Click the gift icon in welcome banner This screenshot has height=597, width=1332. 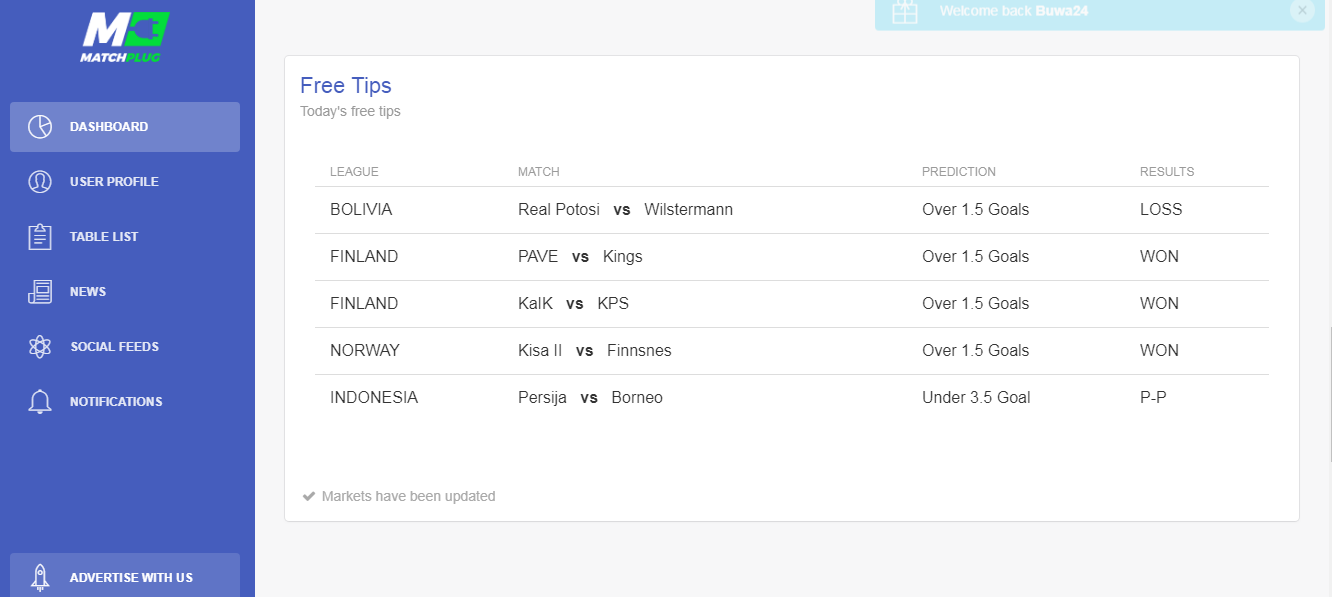pyautogui.click(x=905, y=11)
